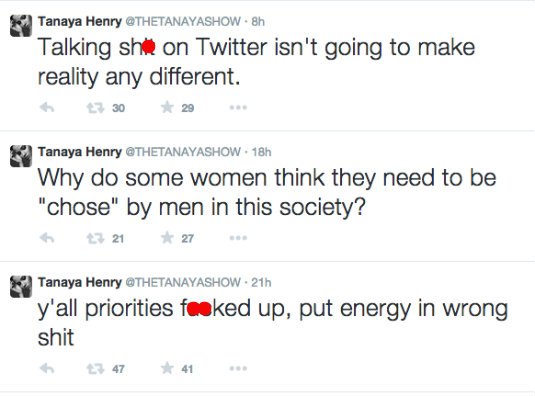Image resolution: width=535 pixels, height=396 pixels.
Task: Open the avatar beside the 21h tweet
Action: tap(21, 287)
